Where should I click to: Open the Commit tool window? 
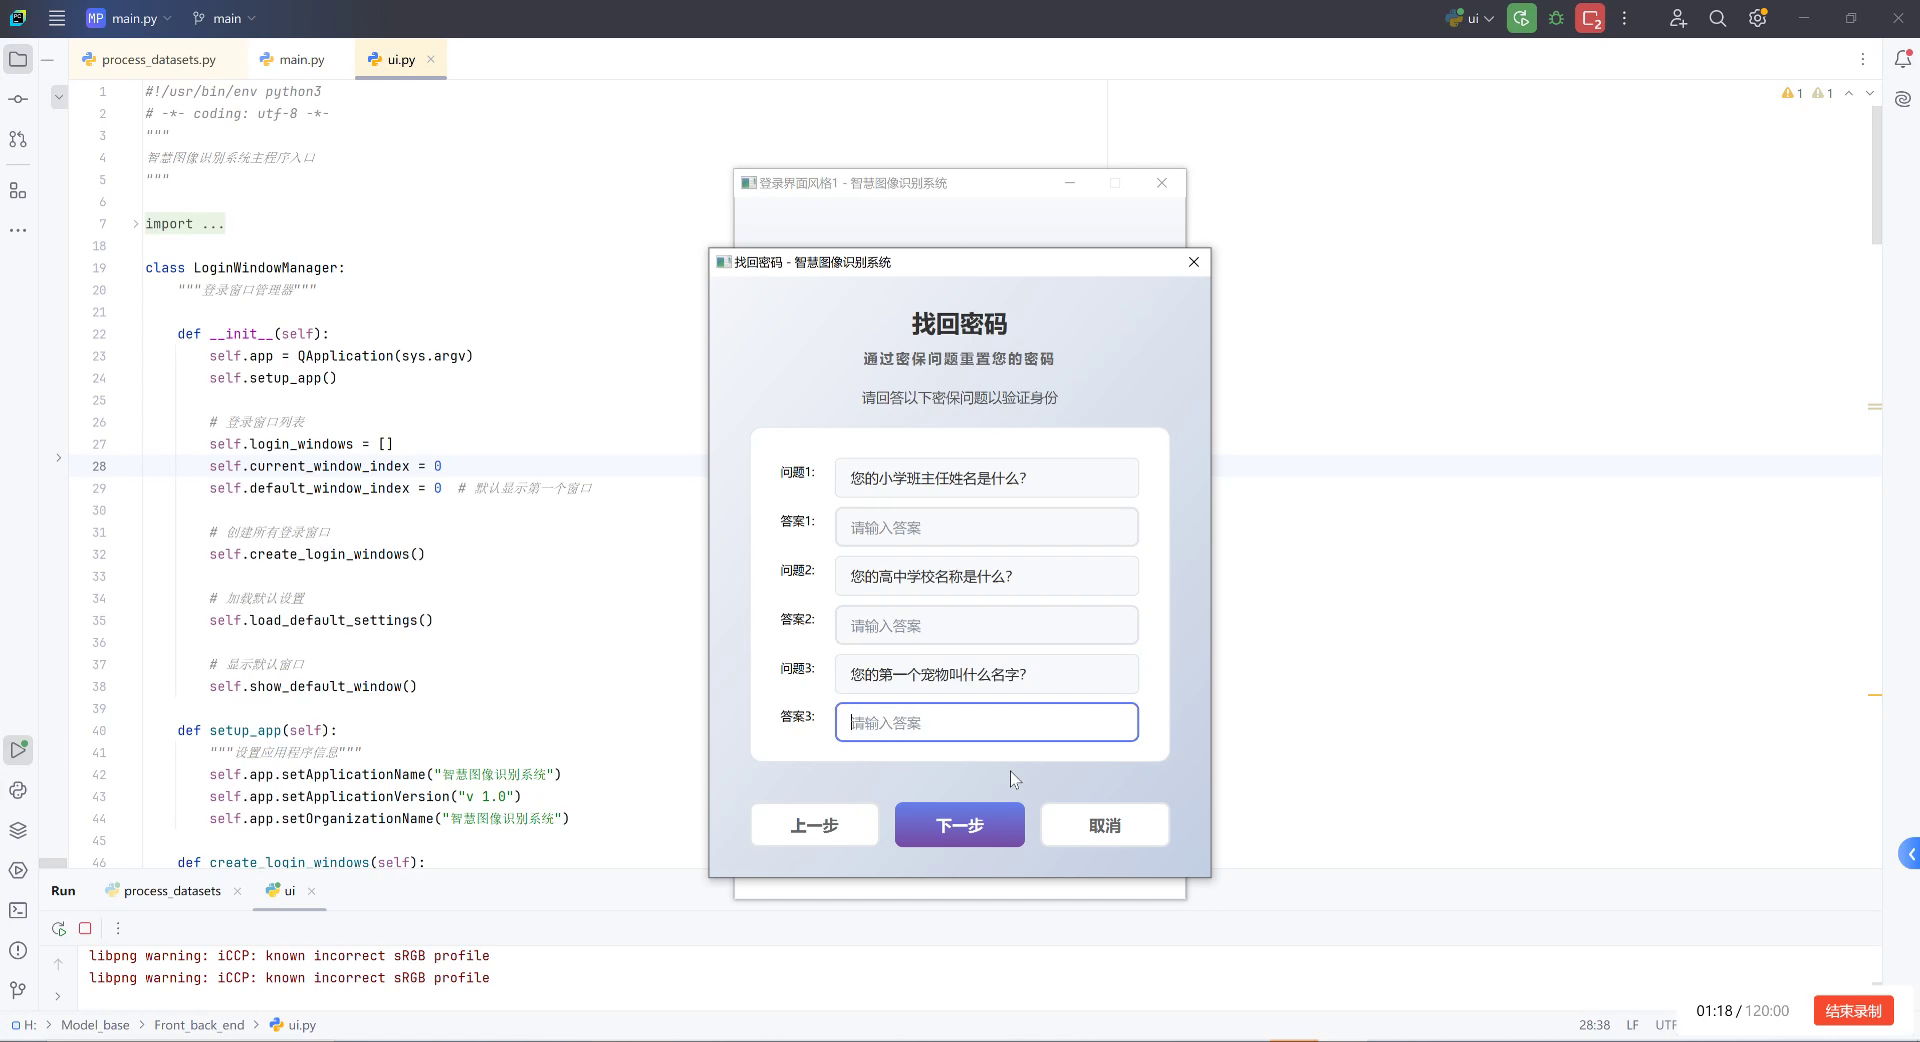pos(18,99)
